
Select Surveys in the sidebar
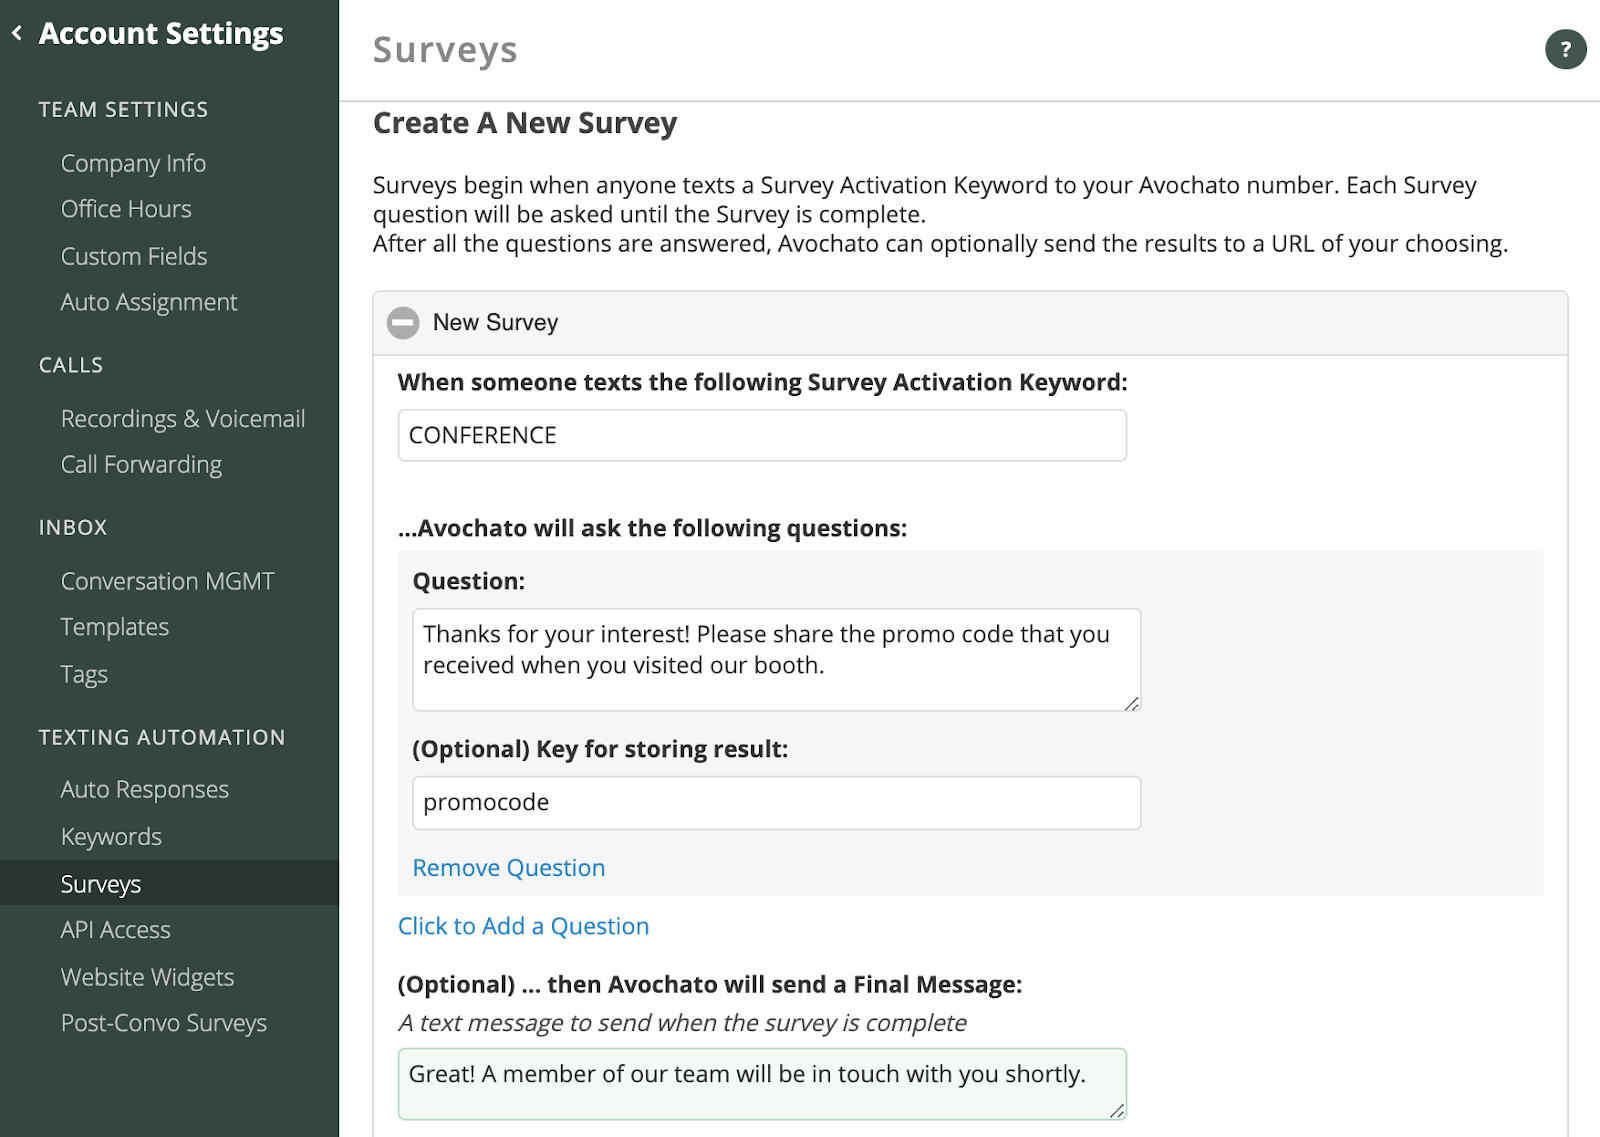[x=100, y=883]
